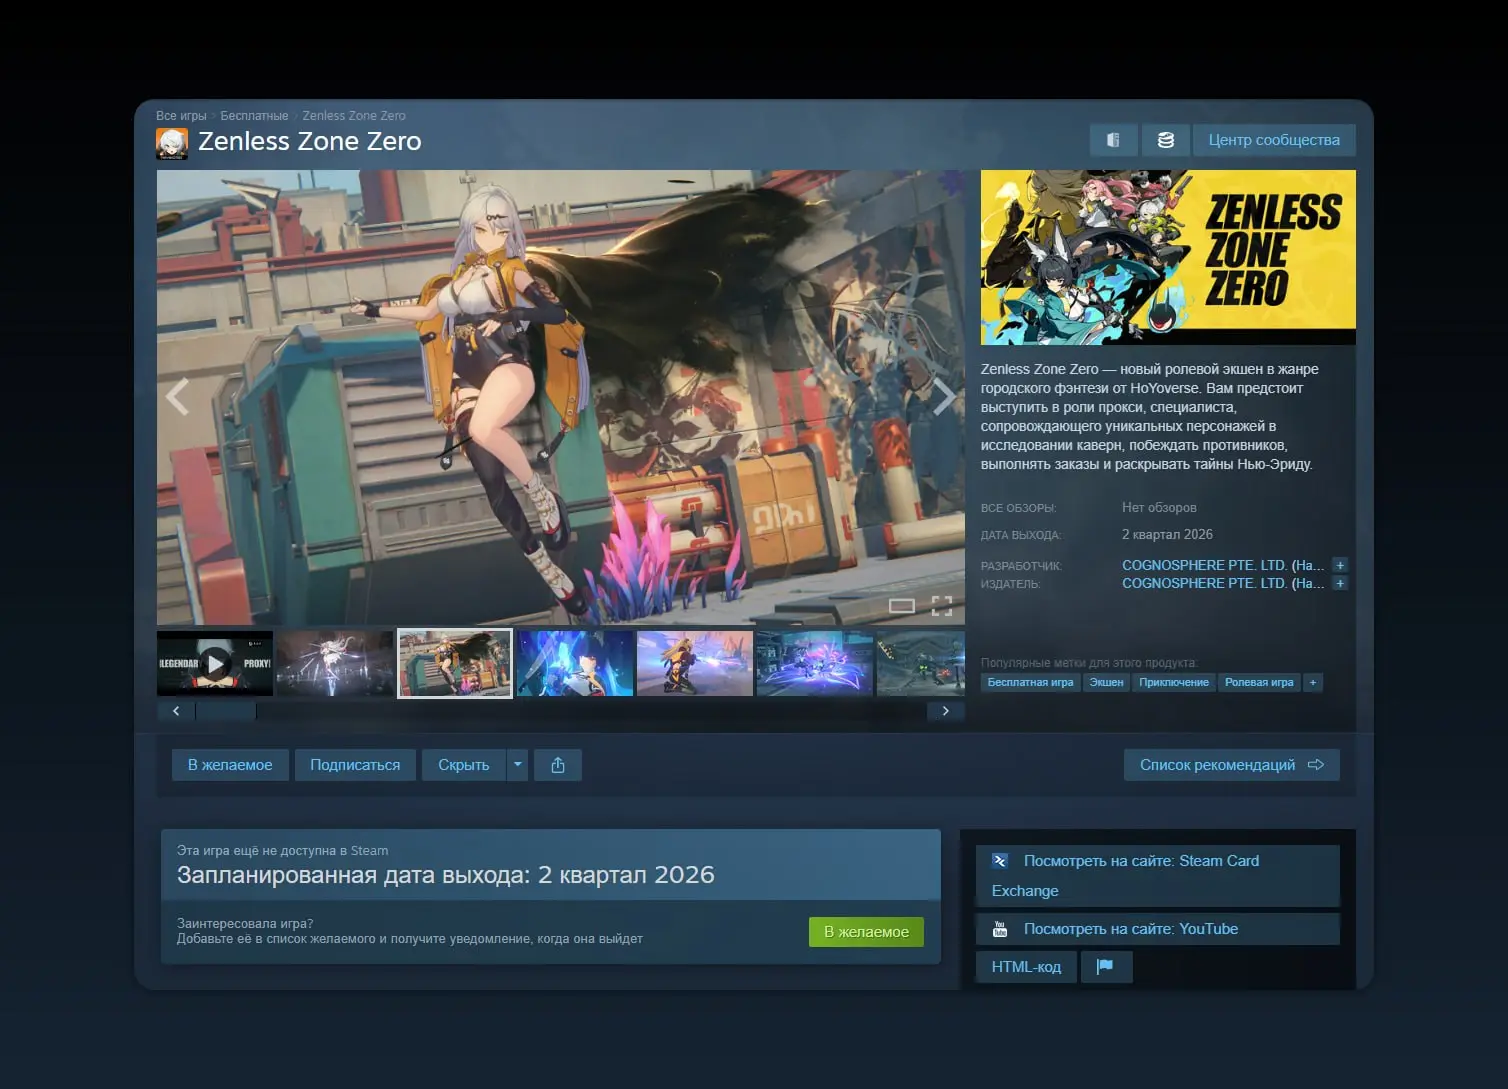
Task: Click В желаемое in the action bar
Action: point(230,765)
